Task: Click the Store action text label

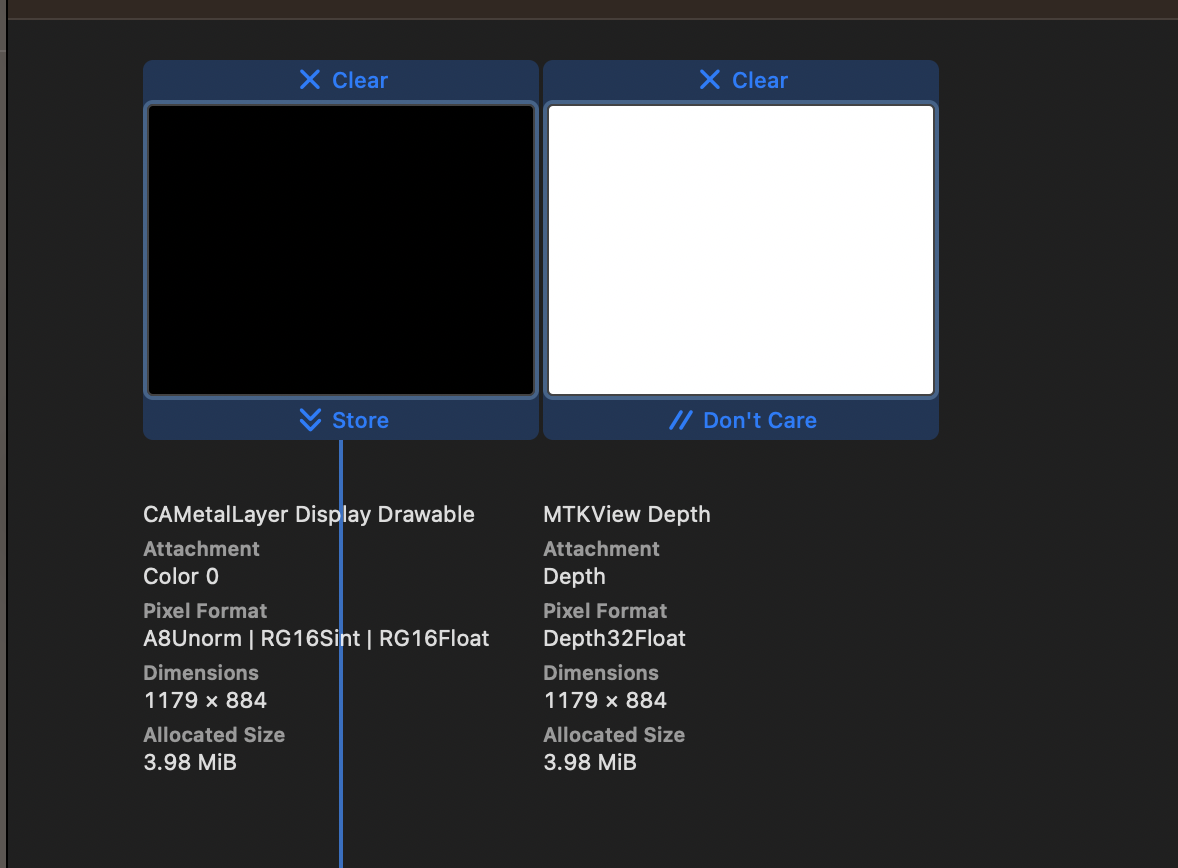Action: pos(360,420)
